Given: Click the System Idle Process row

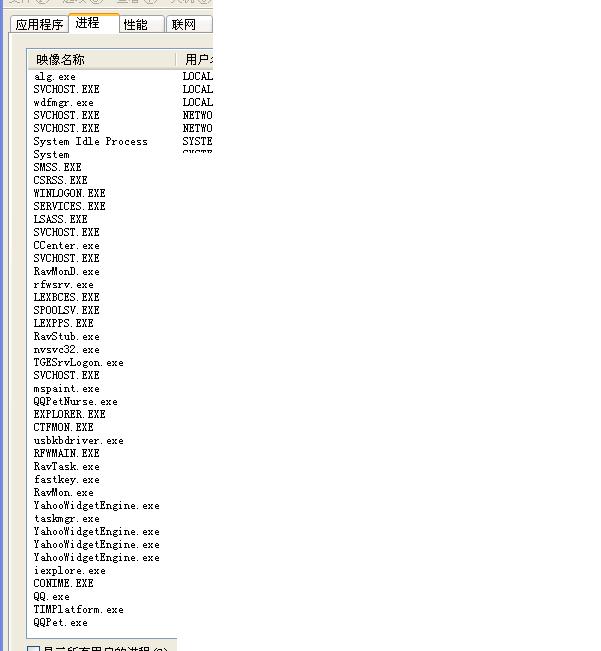Looking at the screenshot, I should click(90, 142).
